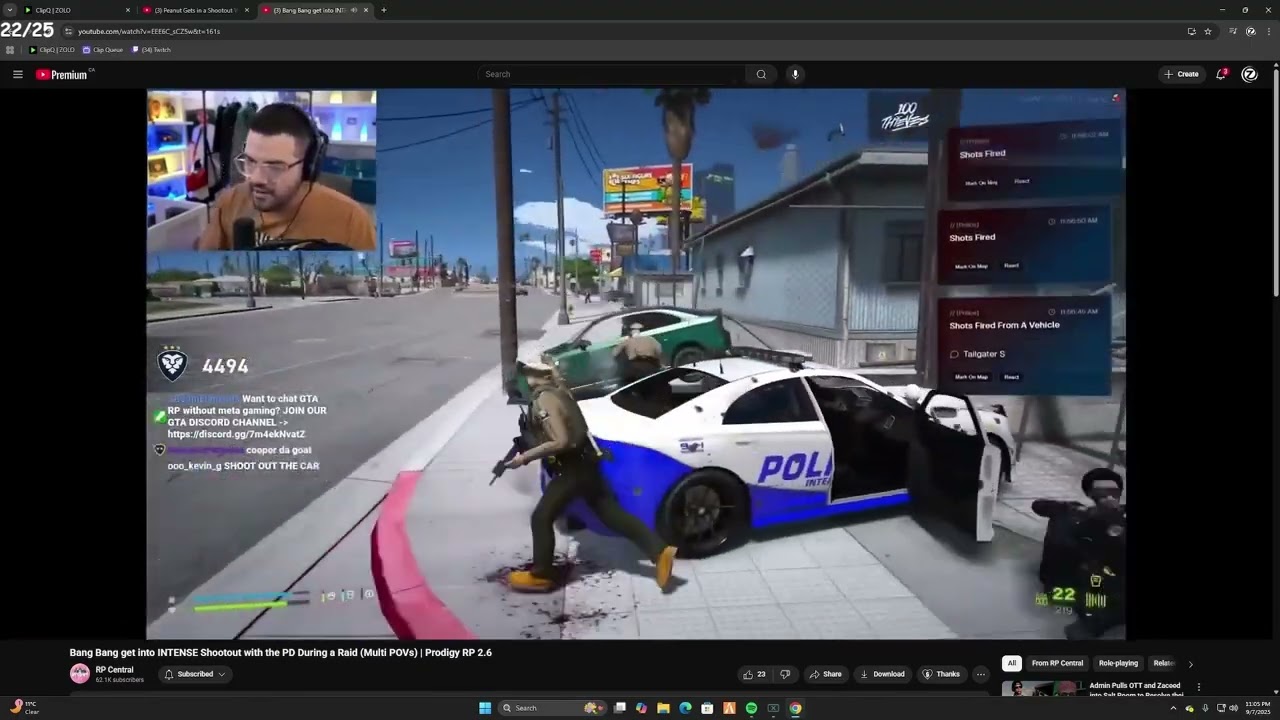Share the video

tap(826, 674)
